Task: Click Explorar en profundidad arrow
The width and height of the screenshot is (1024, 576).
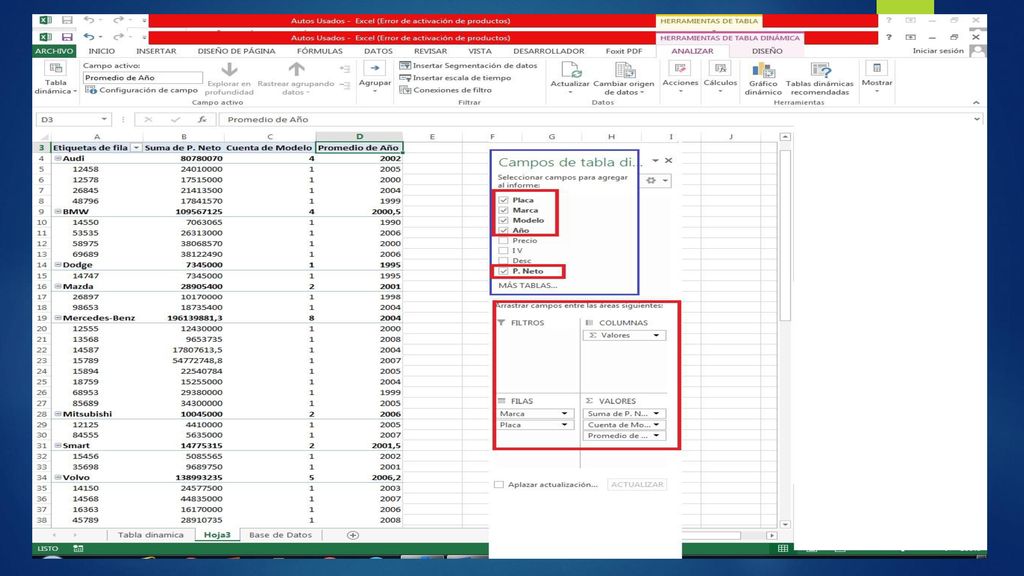Action: [229, 79]
